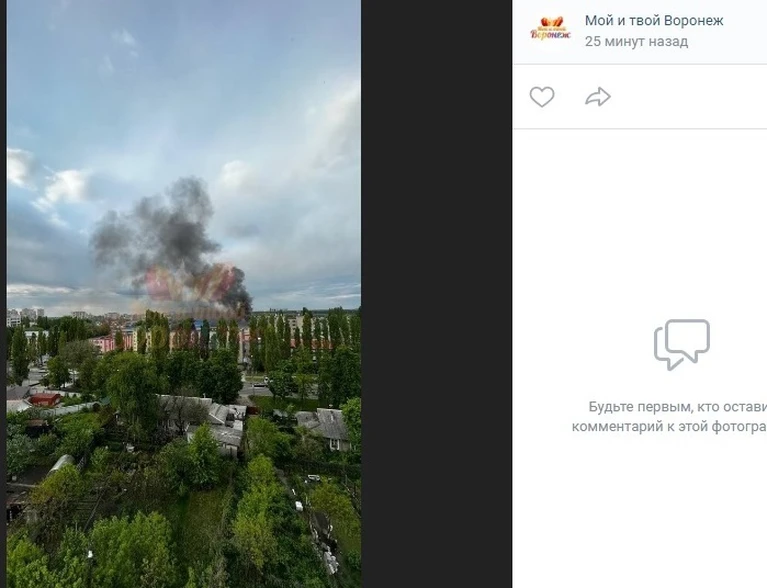Open the Мой и твой Воронеж community link
Viewport: 767px width, 588px height.
[654, 21]
